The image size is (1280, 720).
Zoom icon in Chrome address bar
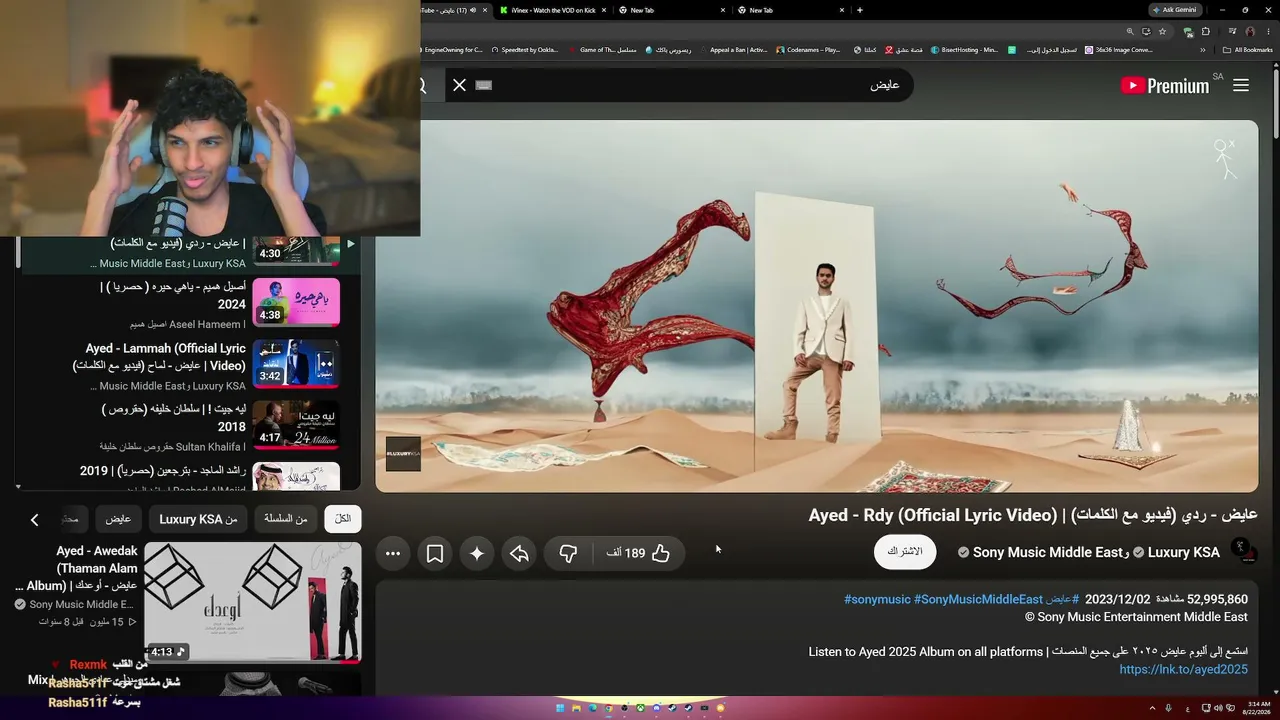[1130, 31]
